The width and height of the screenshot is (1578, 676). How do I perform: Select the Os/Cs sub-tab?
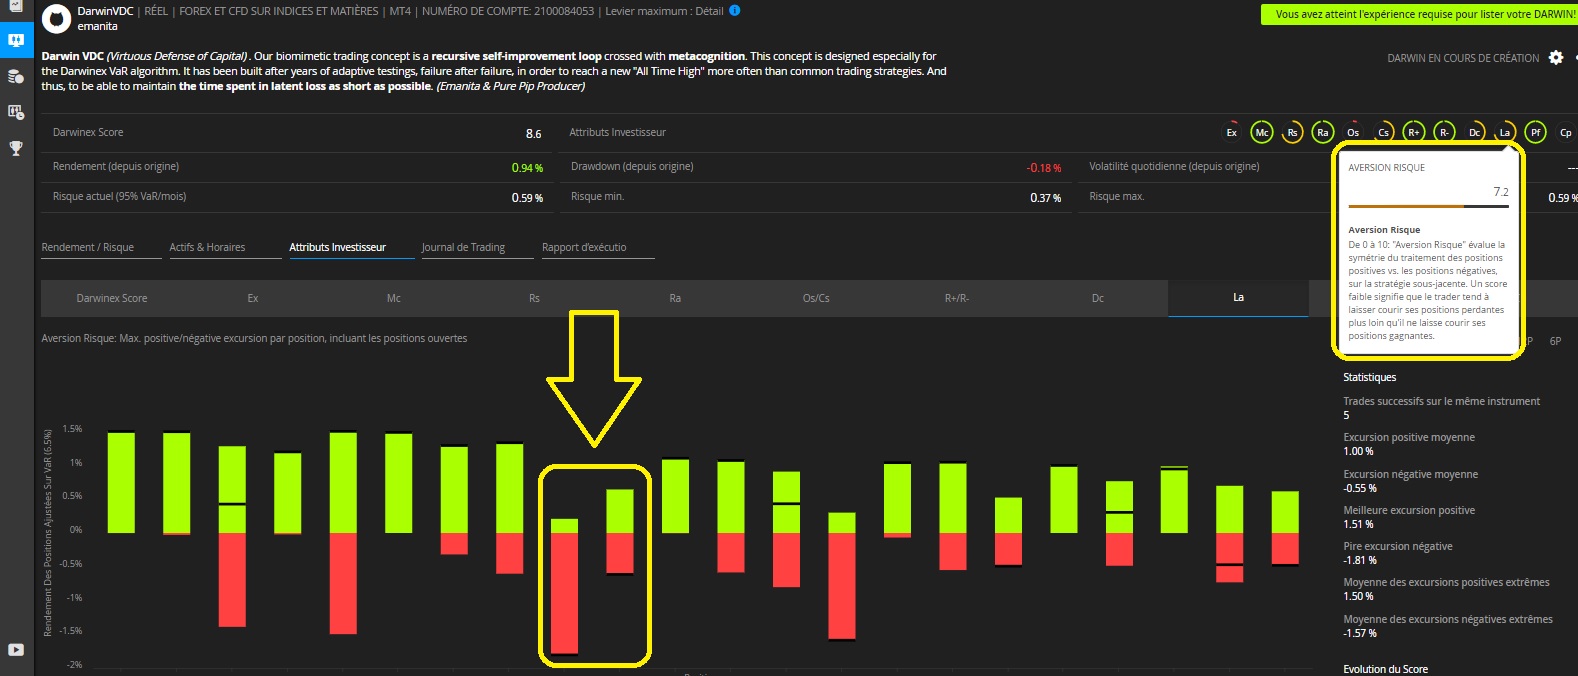coord(816,298)
